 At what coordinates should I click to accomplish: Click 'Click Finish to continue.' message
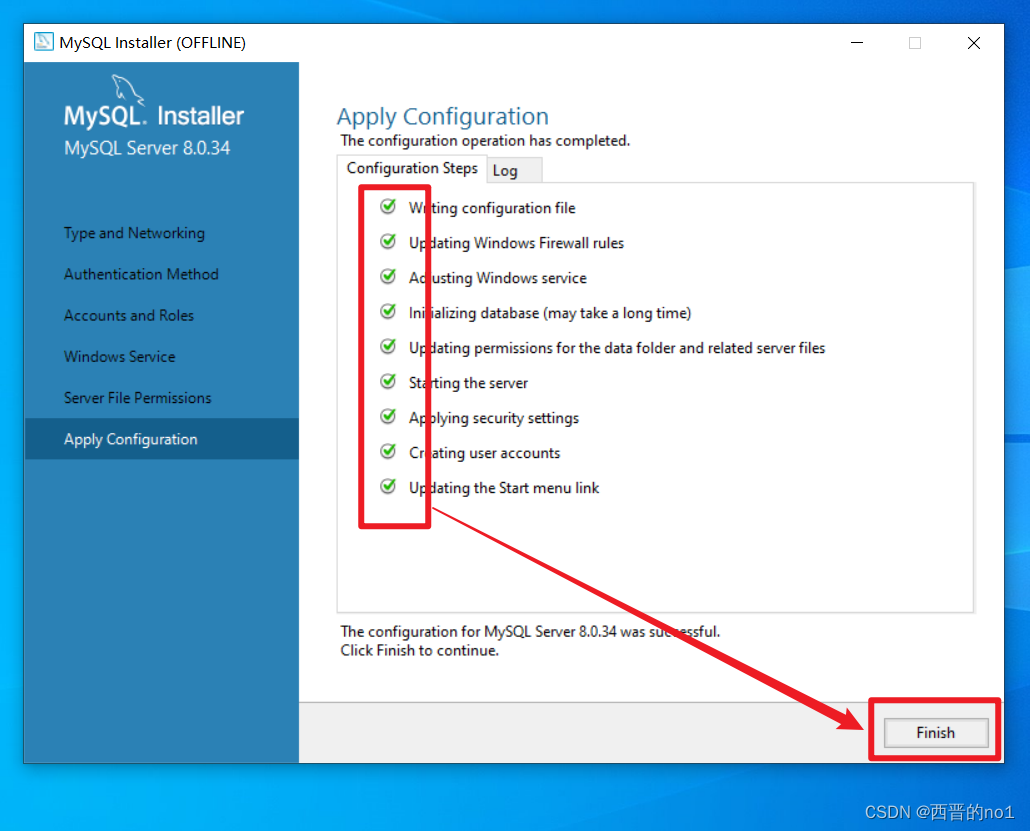(x=420, y=650)
